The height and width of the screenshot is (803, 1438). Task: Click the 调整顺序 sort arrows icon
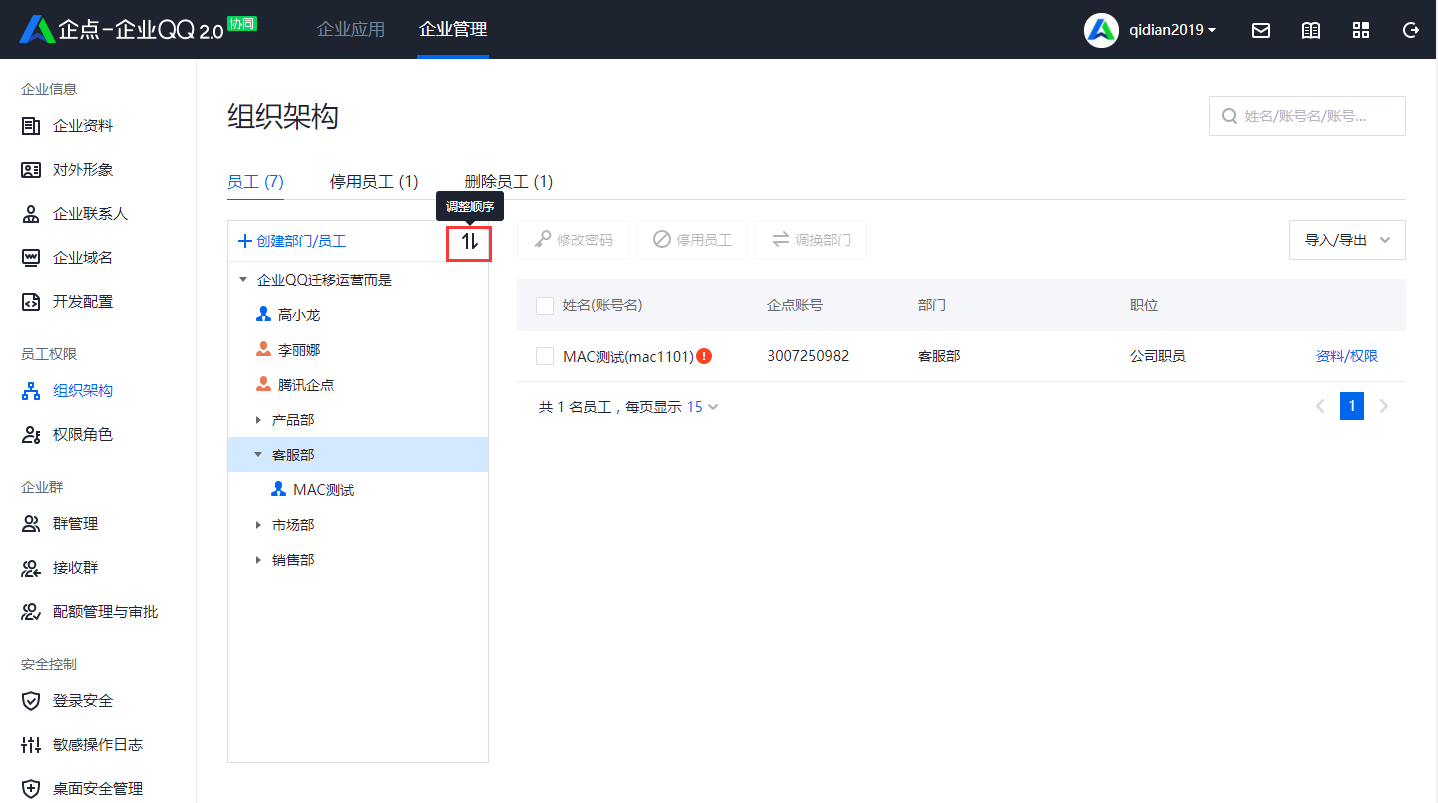[470, 241]
